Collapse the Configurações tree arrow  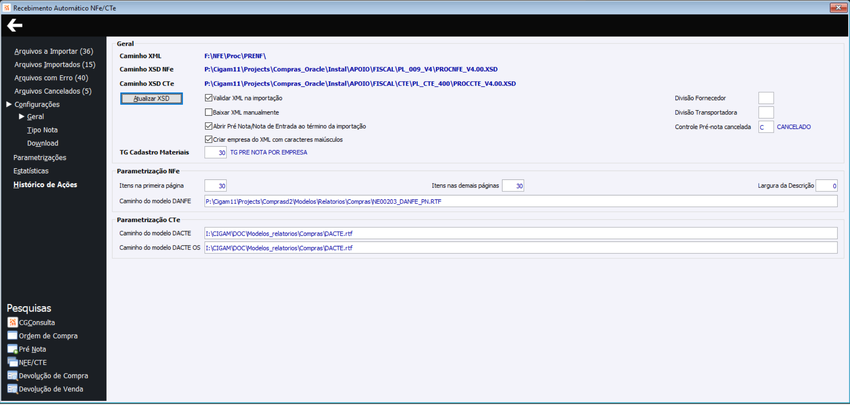click(9, 104)
